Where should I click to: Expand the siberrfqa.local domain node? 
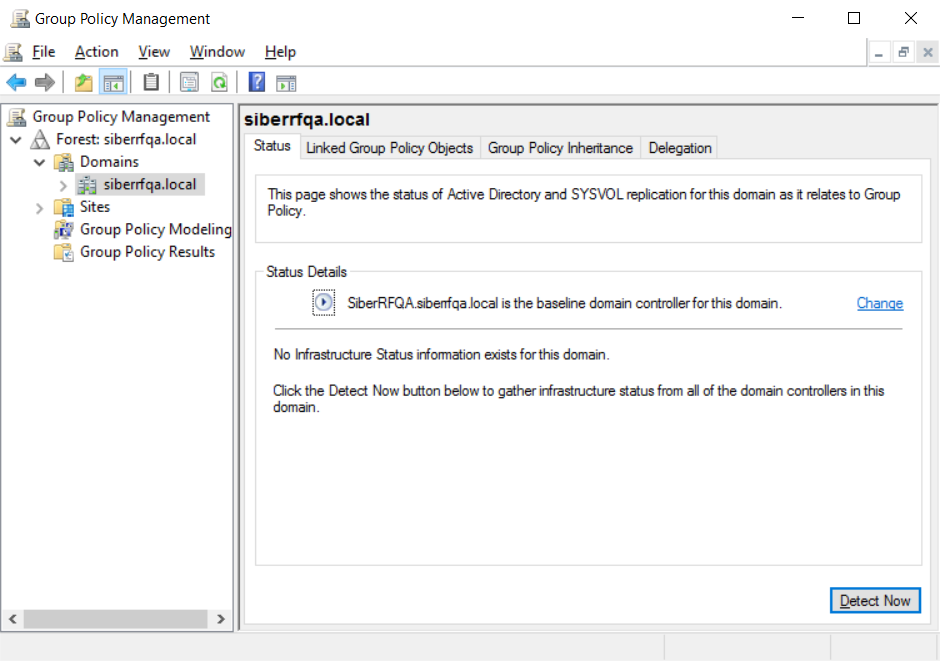[x=63, y=185]
